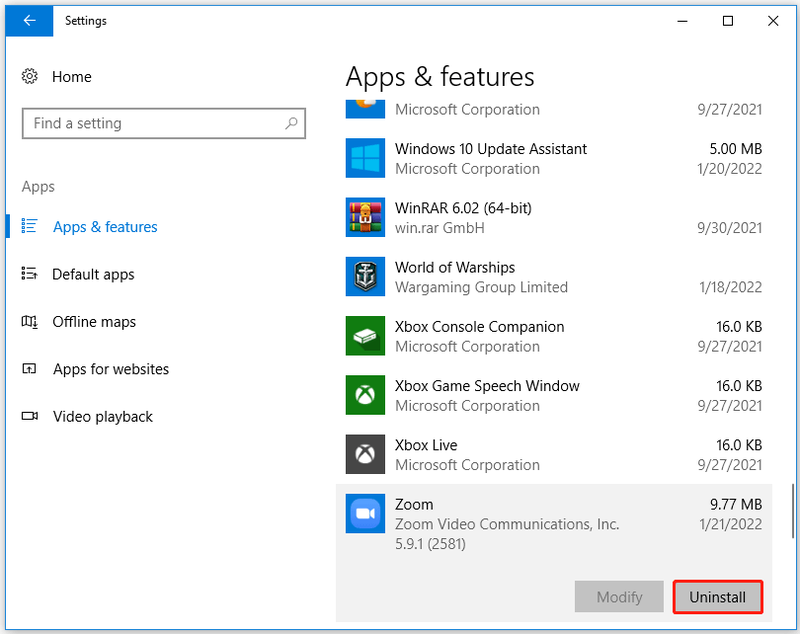Click the Home gear icon

tap(30, 77)
